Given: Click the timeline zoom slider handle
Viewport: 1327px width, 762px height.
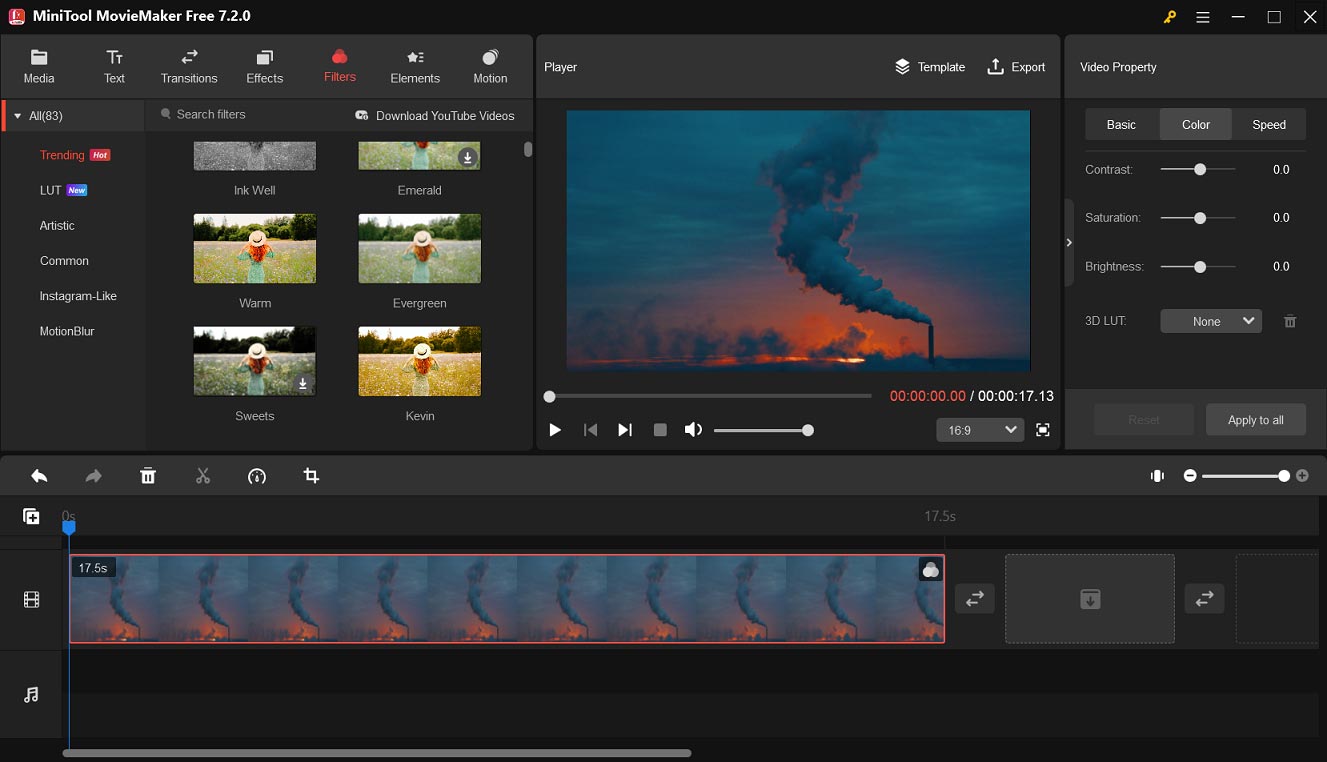Looking at the screenshot, I should (1284, 476).
